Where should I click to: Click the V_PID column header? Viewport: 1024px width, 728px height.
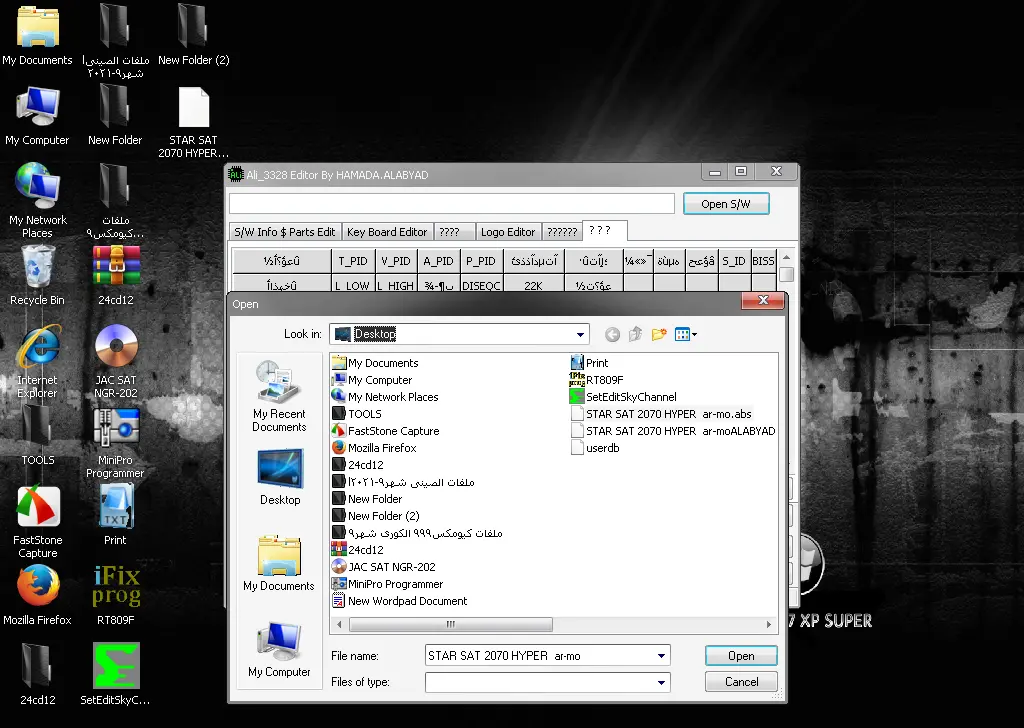point(396,261)
